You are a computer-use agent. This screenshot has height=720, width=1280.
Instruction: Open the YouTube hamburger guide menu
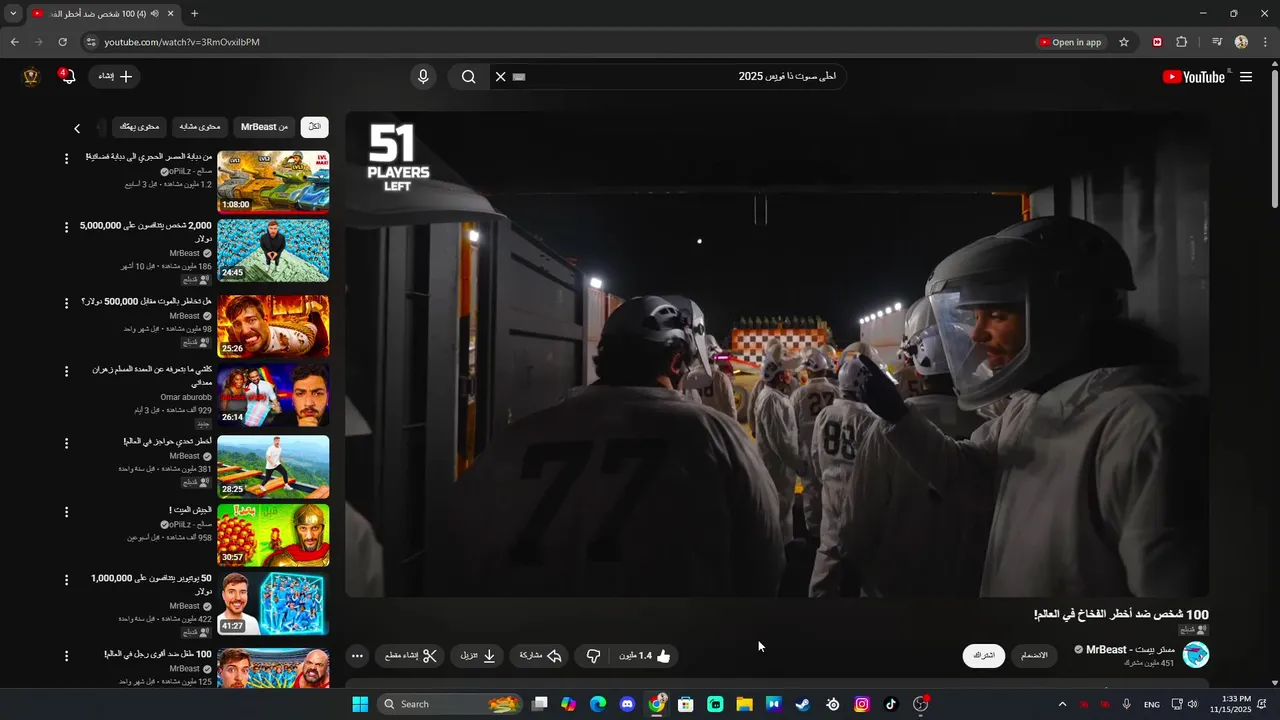pyautogui.click(x=1246, y=77)
